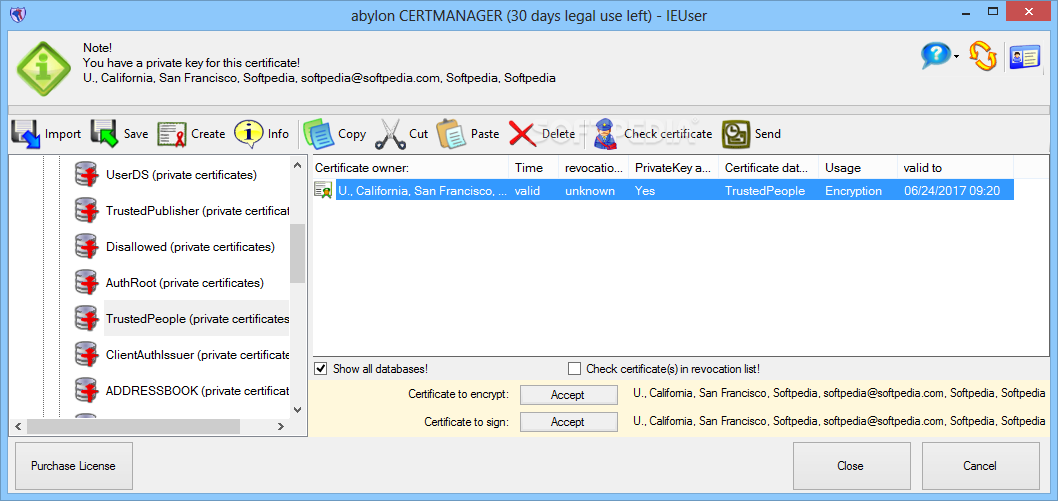Sort by Certificate database column header
The width and height of the screenshot is (1058, 501).
tap(769, 168)
